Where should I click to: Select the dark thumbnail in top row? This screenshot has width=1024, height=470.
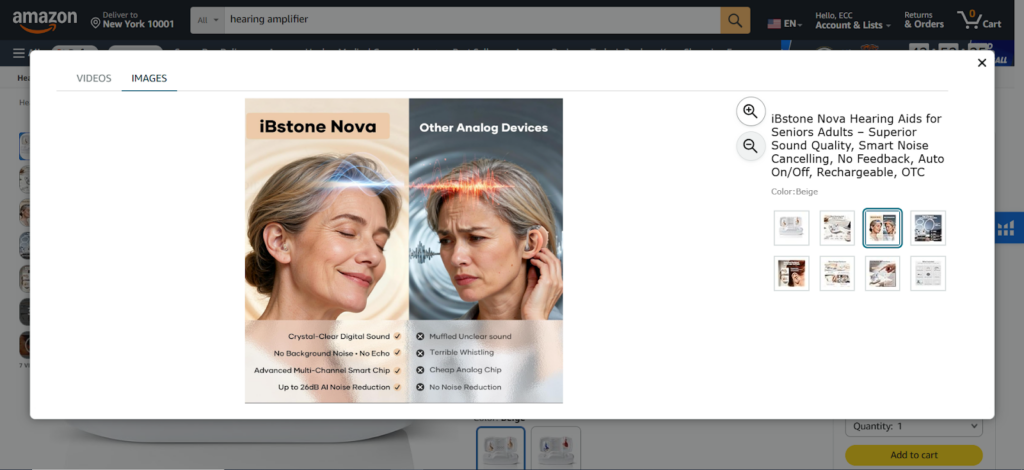(x=928, y=228)
